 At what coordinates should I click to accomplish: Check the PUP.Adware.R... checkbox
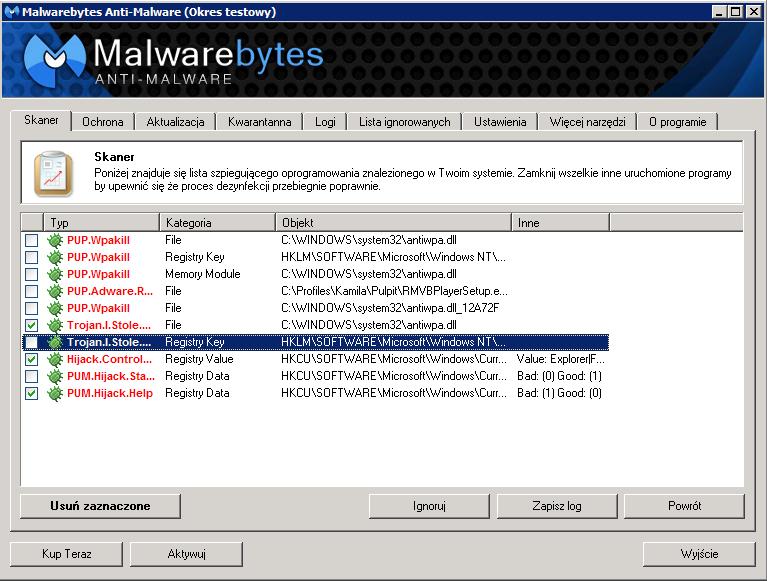(x=31, y=291)
